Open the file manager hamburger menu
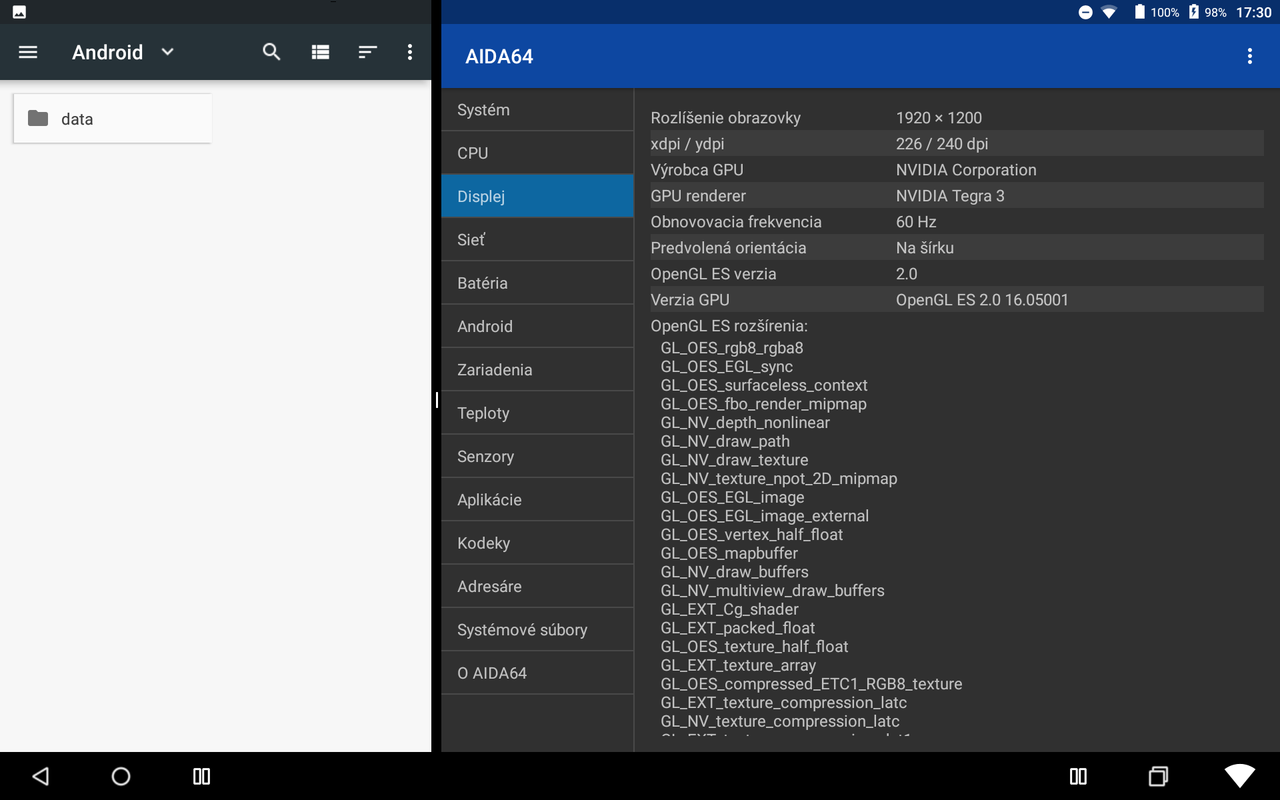 pos(28,52)
